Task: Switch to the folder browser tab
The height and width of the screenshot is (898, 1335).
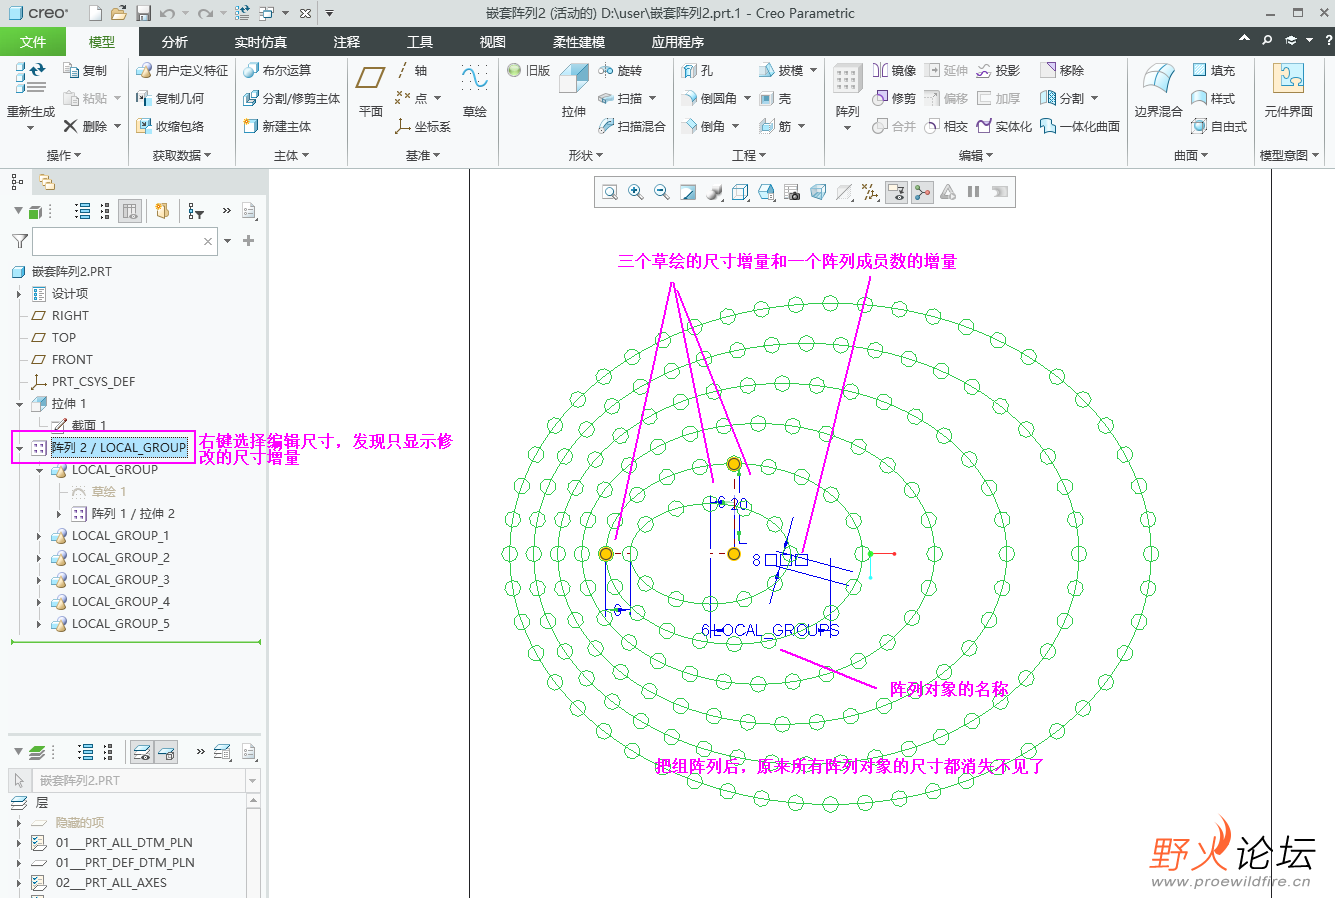Action: pos(46,182)
